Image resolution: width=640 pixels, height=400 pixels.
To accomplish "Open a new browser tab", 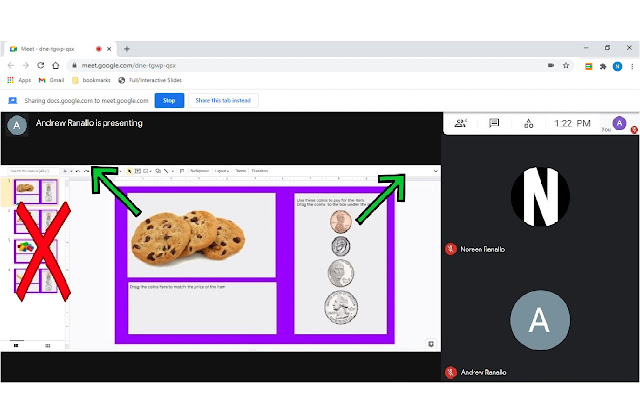I will click(x=127, y=48).
